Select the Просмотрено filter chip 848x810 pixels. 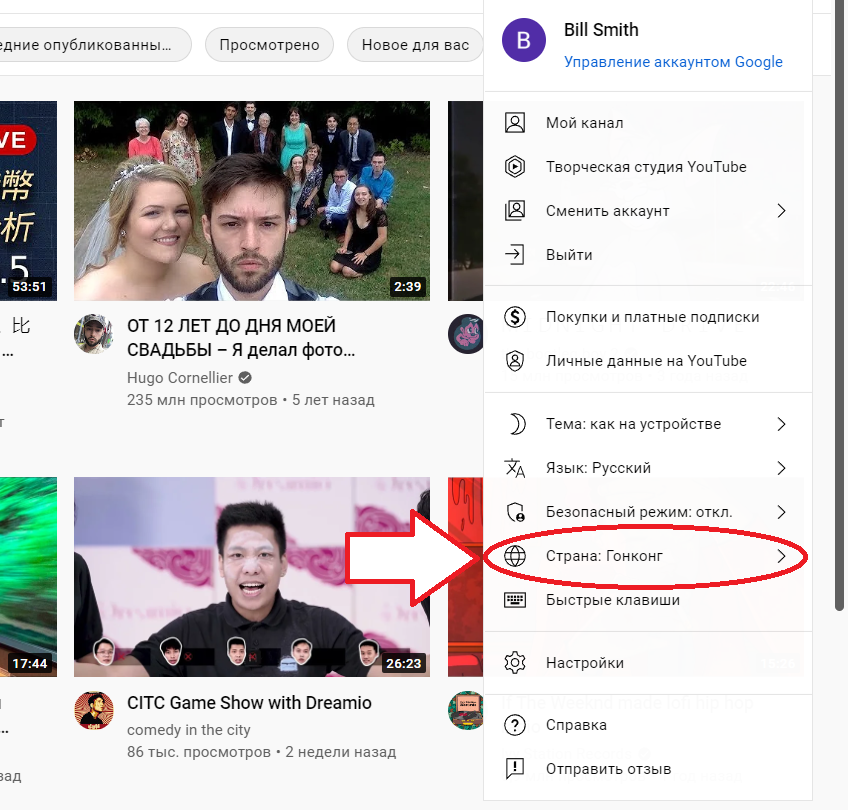269,45
